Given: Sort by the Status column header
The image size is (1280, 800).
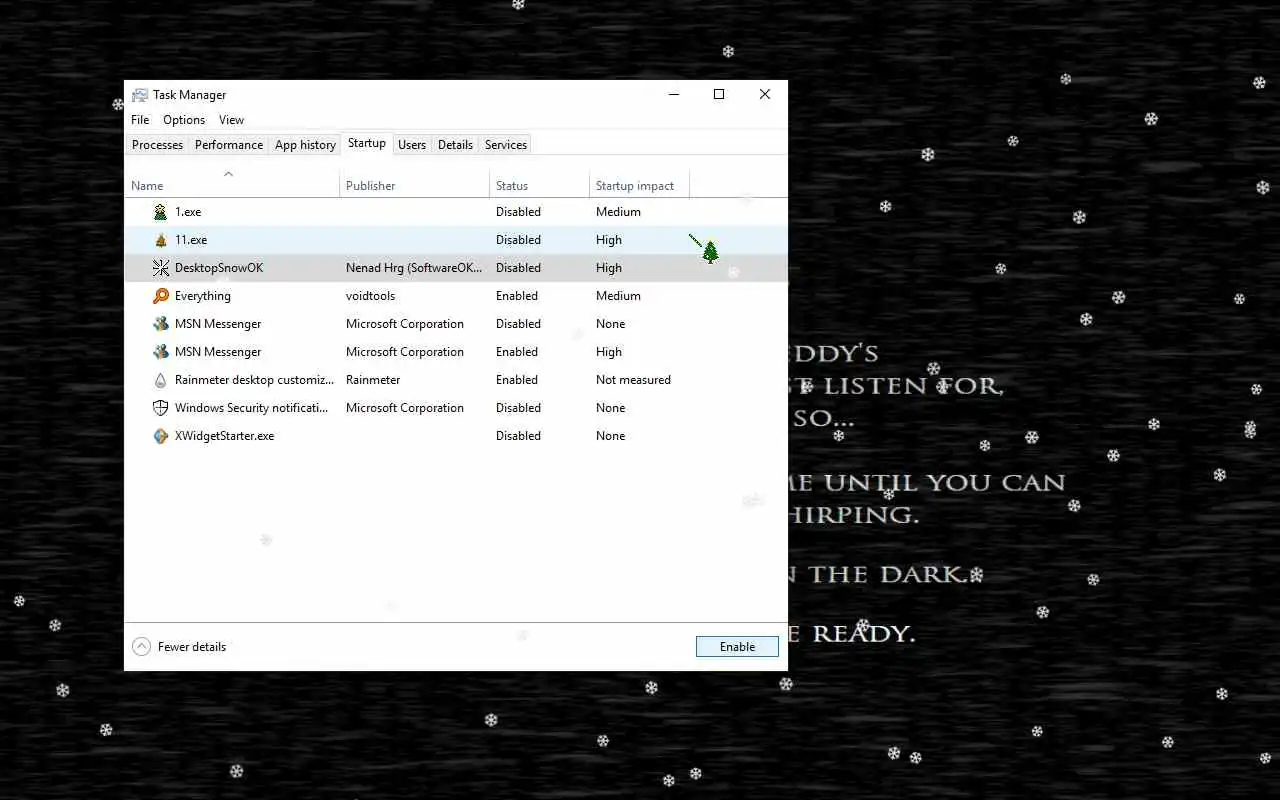Looking at the screenshot, I should pyautogui.click(x=540, y=186).
